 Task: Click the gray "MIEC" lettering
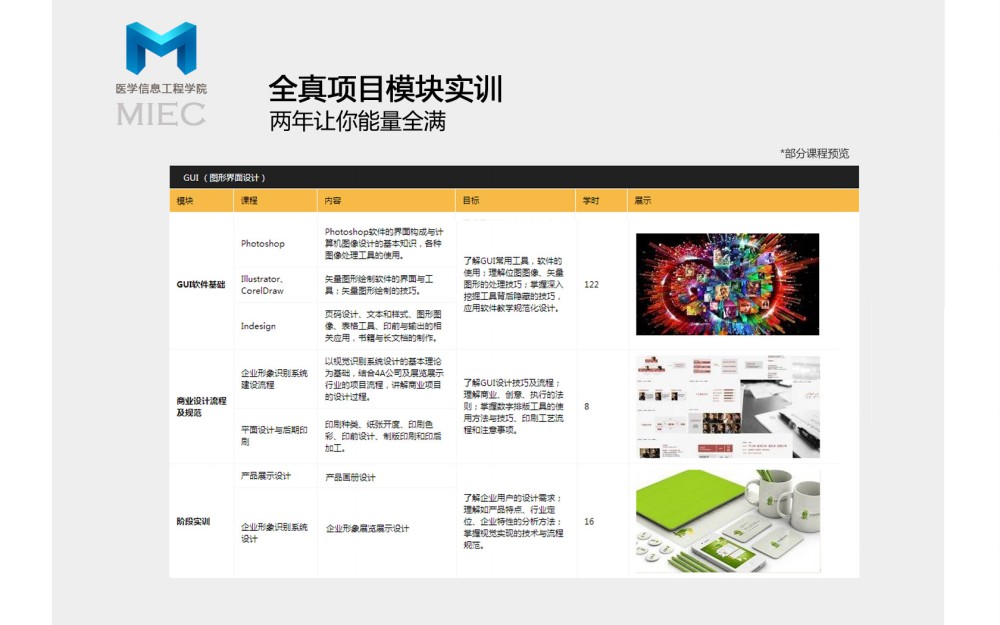(x=161, y=115)
